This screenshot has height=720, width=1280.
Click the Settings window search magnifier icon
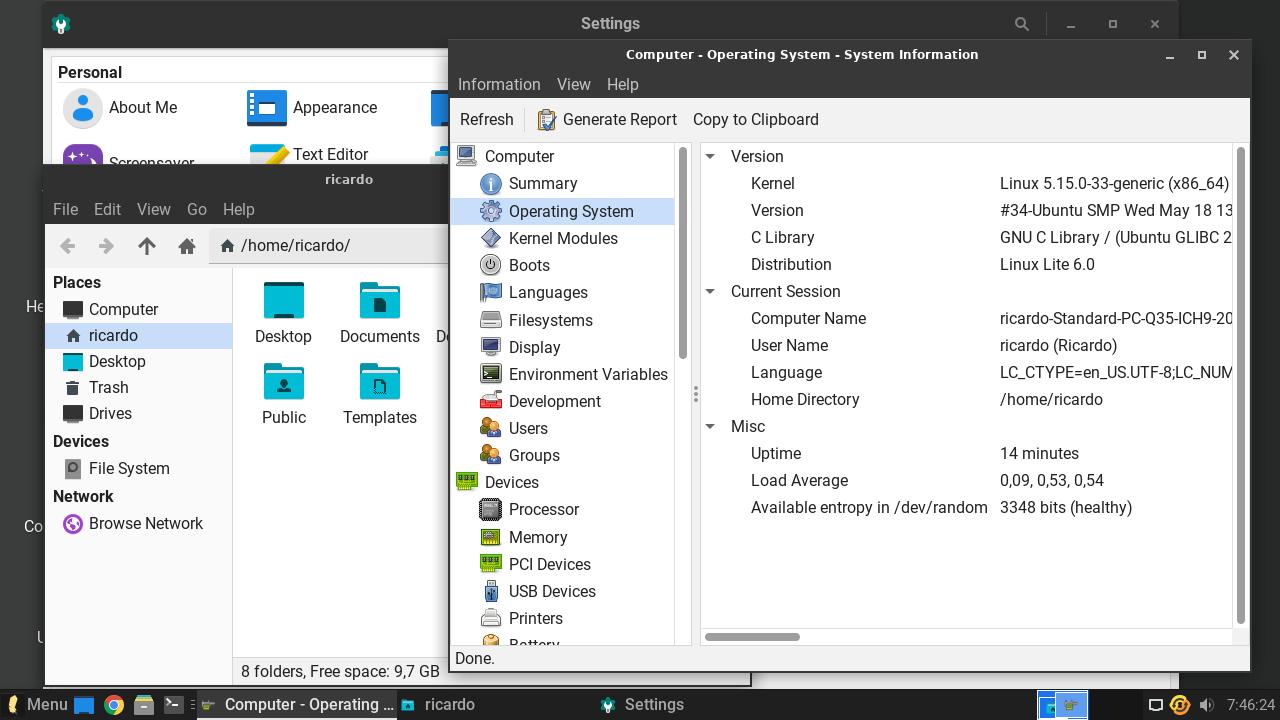[1021, 24]
